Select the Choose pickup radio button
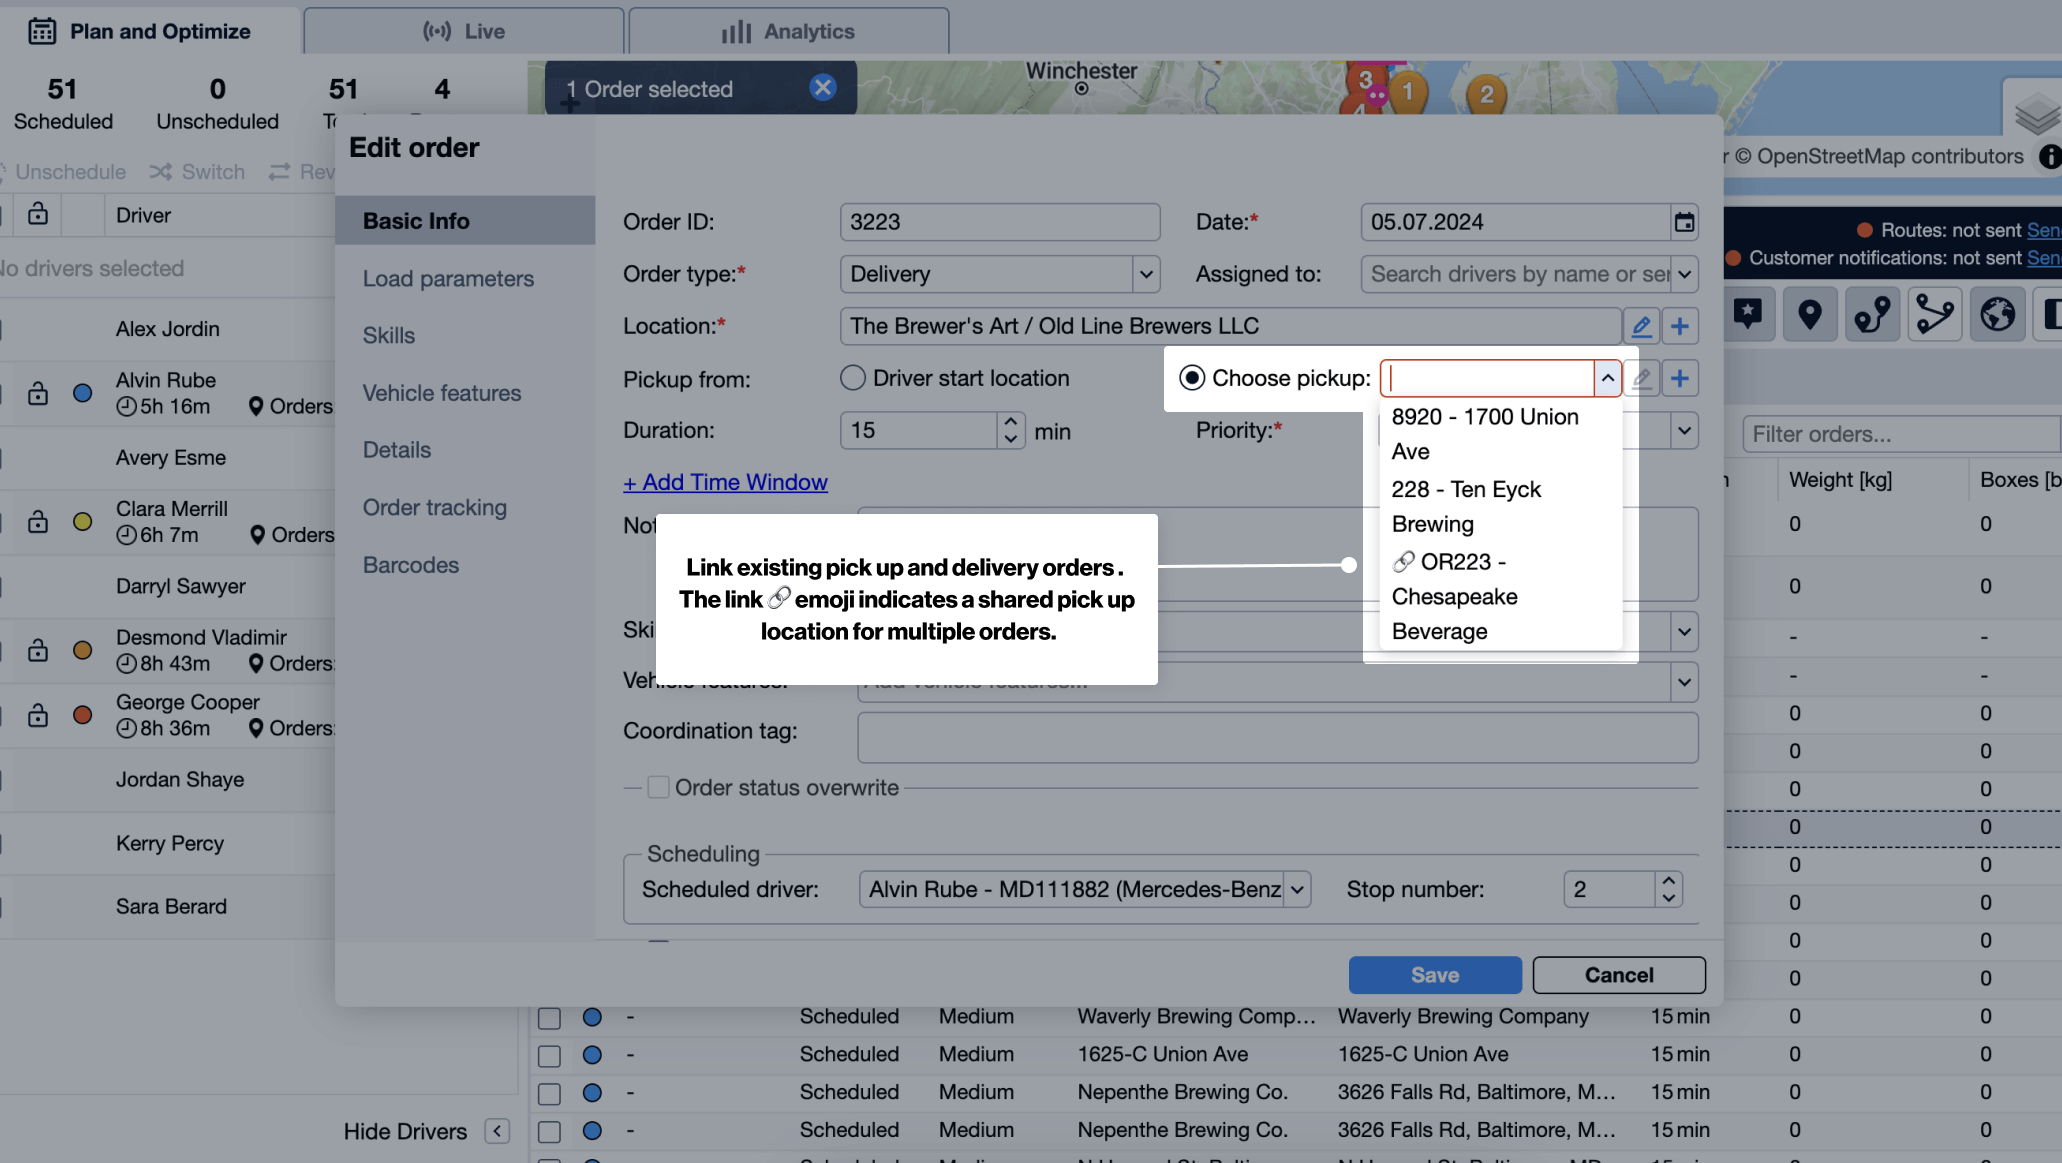2062x1163 pixels. click(1191, 378)
